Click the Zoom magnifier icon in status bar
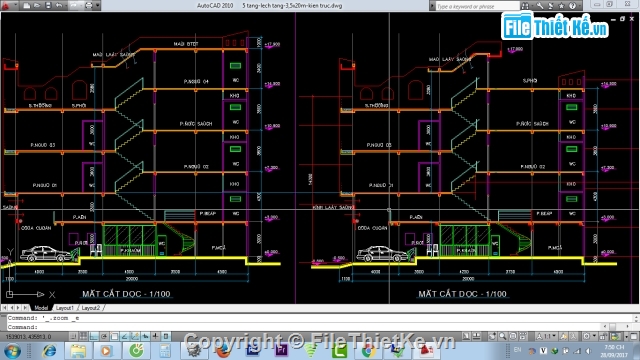 502,336
